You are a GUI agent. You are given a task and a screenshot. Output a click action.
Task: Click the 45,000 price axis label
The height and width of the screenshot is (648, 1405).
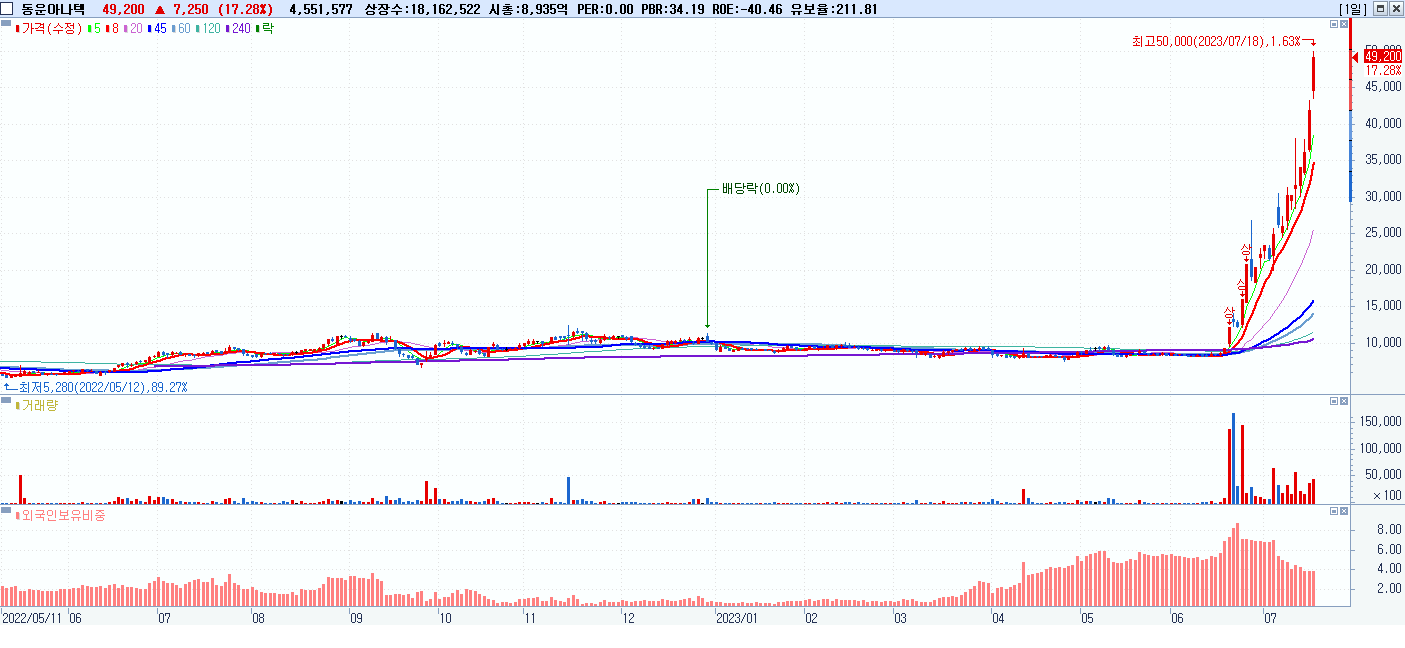tap(1383, 87)
